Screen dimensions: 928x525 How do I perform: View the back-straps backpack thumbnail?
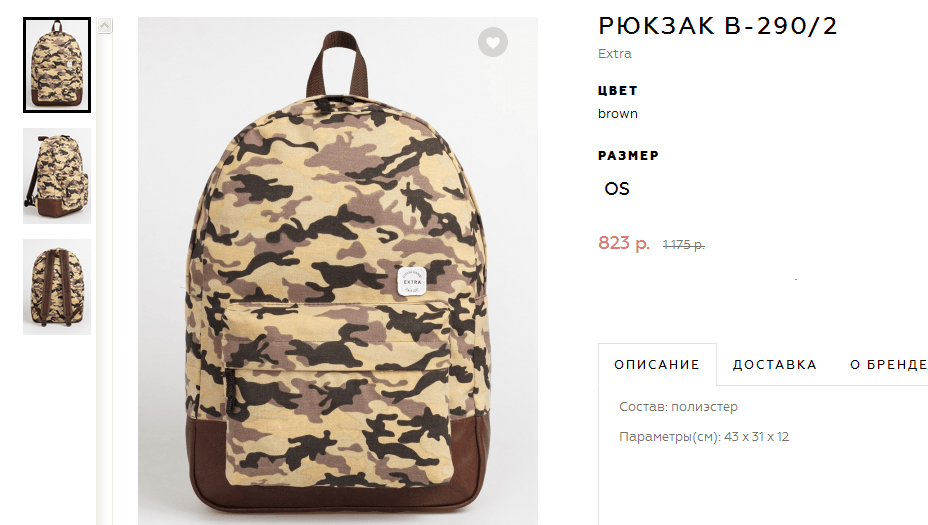(x=57, y=287)
